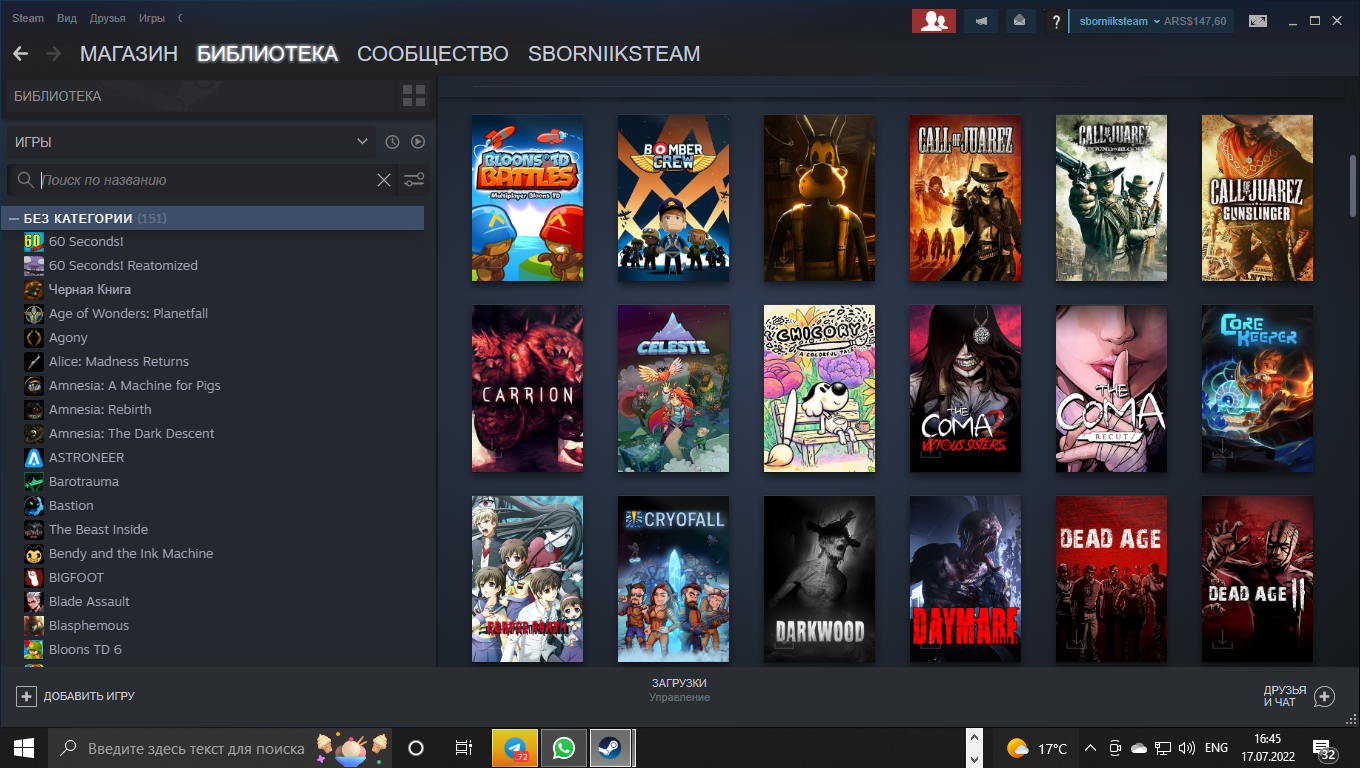This screenshot has width=1360, height=768.
Task: Open the Windows notification center
Action: click(x=1324, y=749)
